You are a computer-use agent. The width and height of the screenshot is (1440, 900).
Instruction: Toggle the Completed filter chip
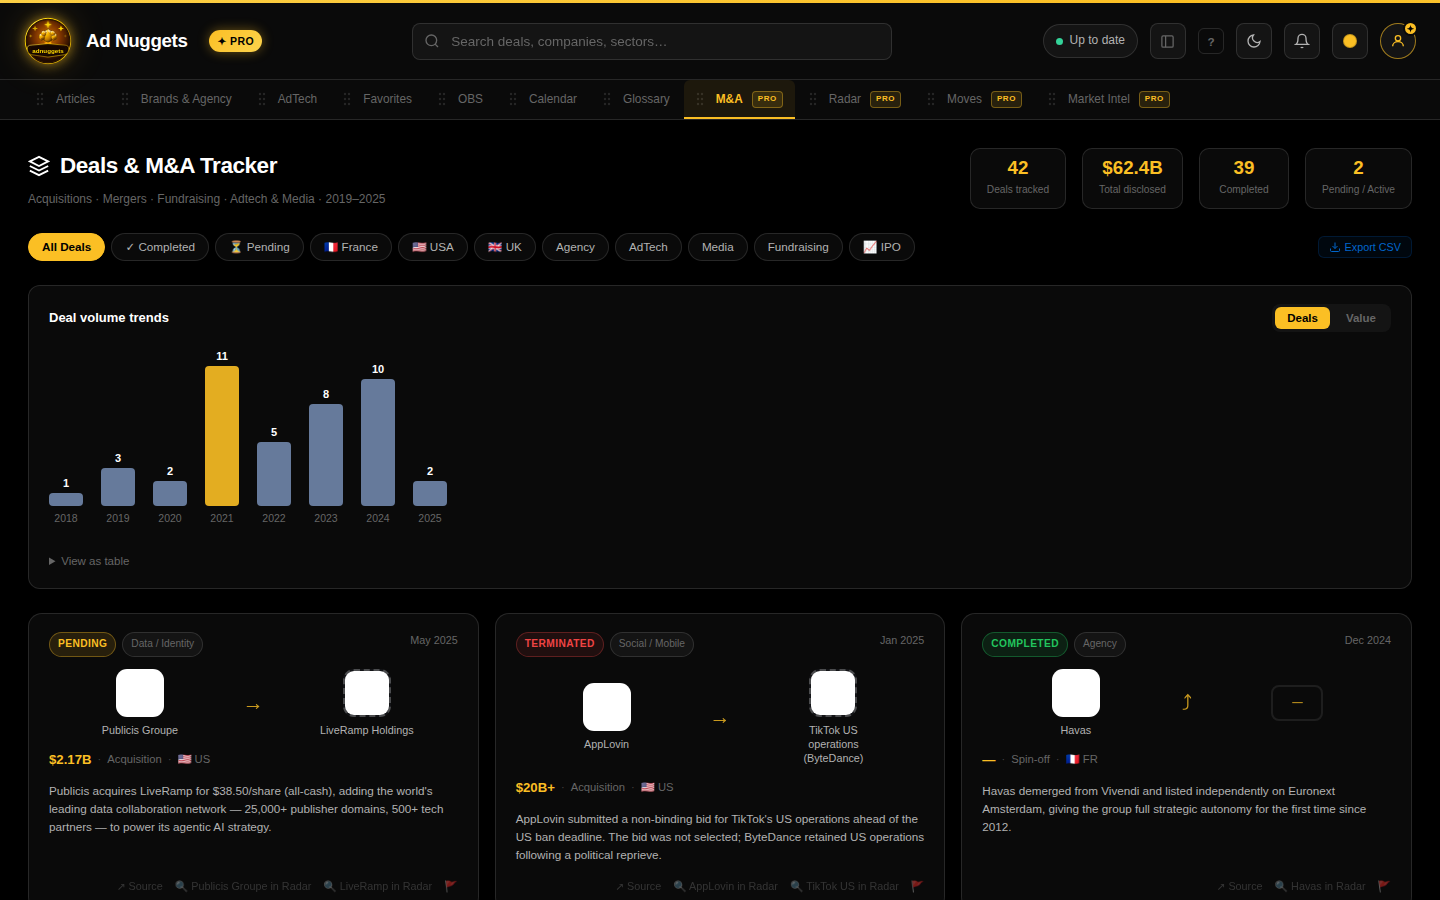(160, 247)
